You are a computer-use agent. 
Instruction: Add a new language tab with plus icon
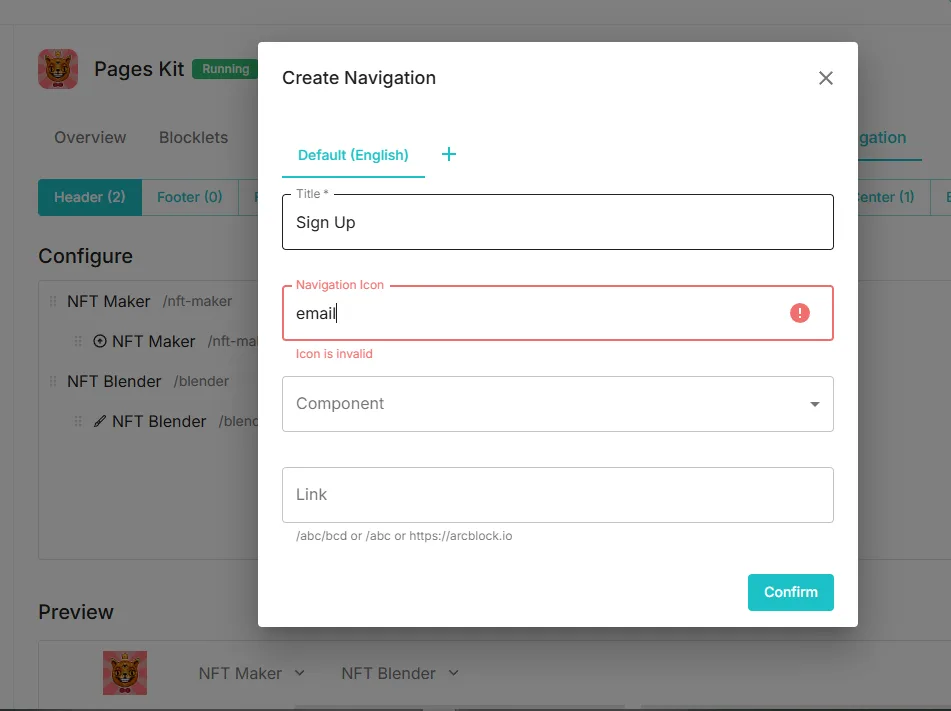(449, 154)
